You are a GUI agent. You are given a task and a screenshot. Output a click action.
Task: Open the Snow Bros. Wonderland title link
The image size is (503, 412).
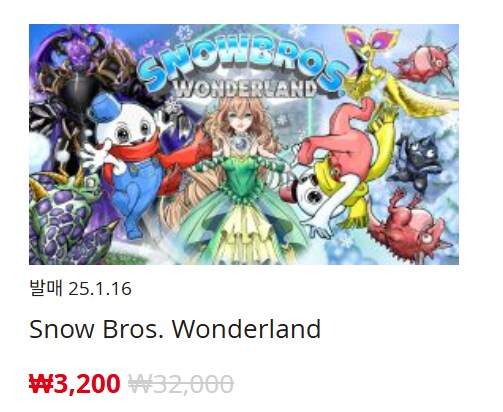click(175, 329)
